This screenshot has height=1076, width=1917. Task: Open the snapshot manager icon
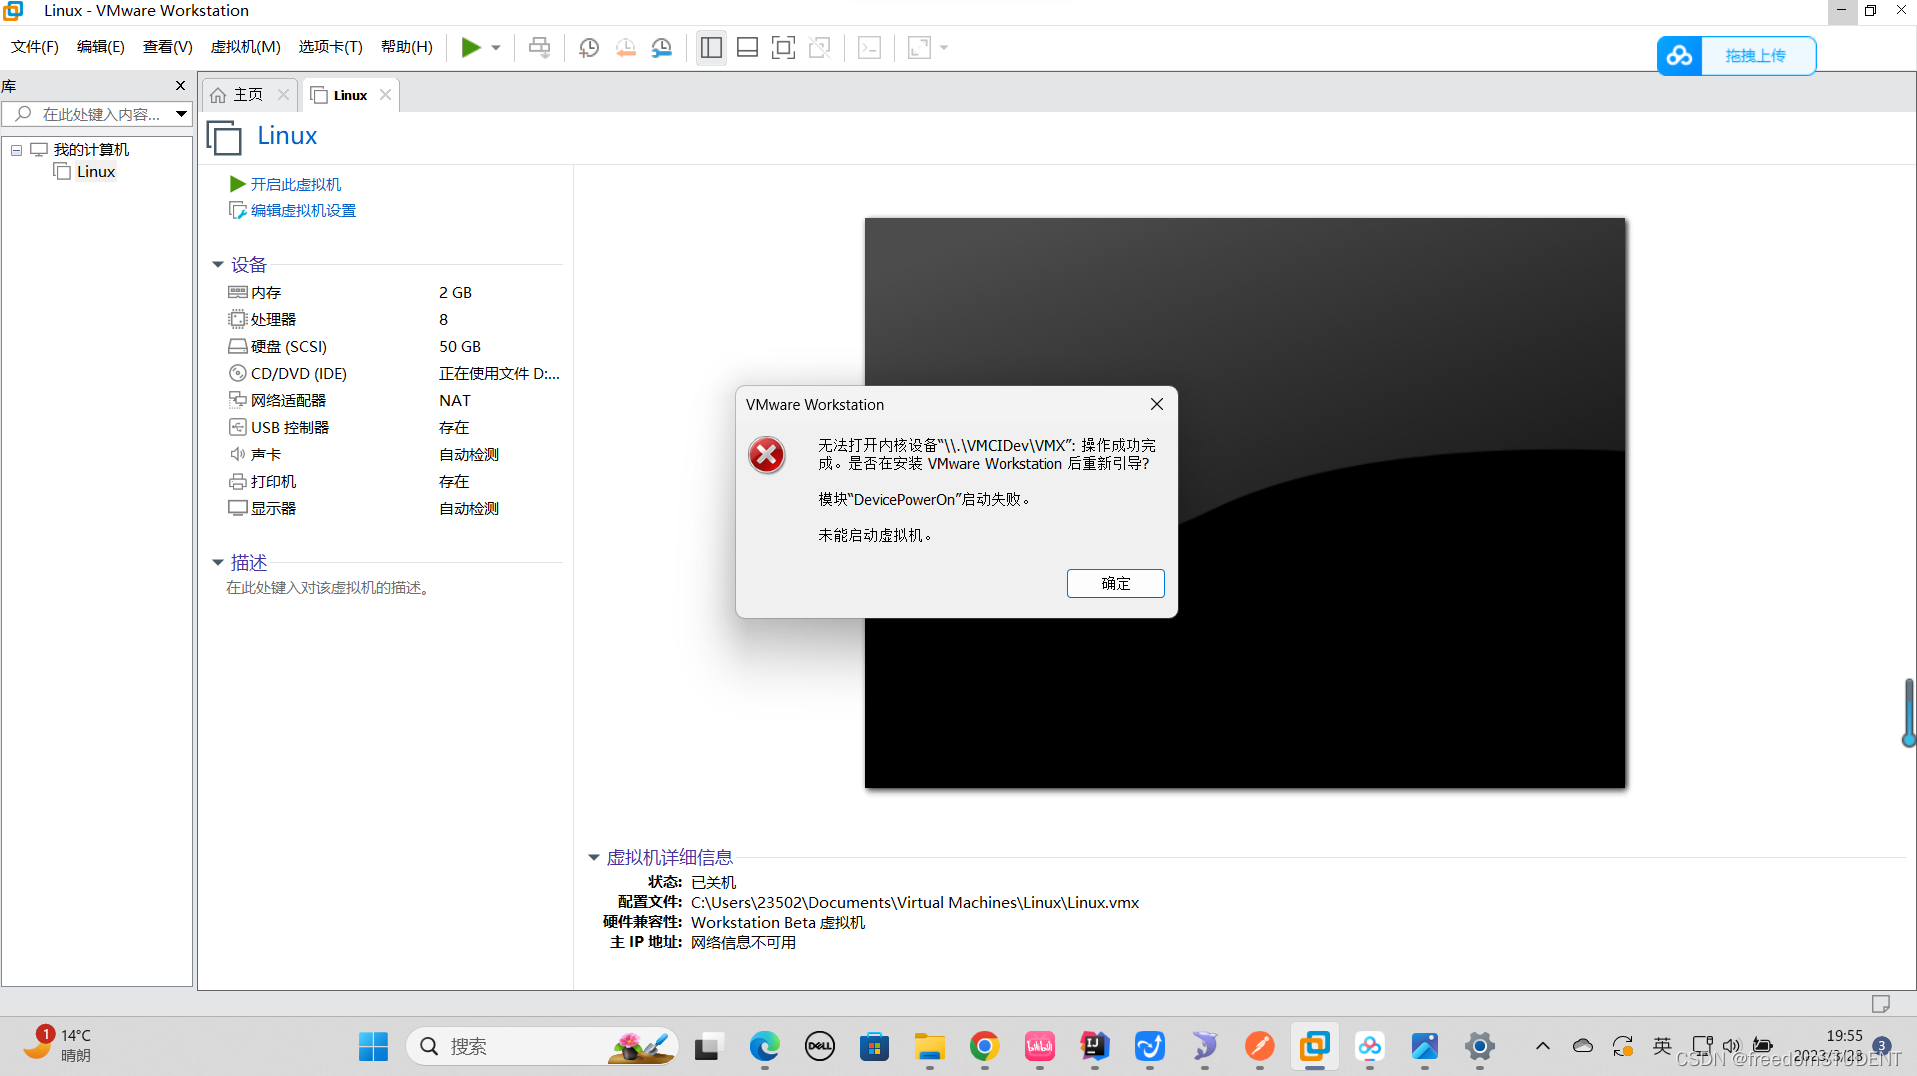coord(661,47)
